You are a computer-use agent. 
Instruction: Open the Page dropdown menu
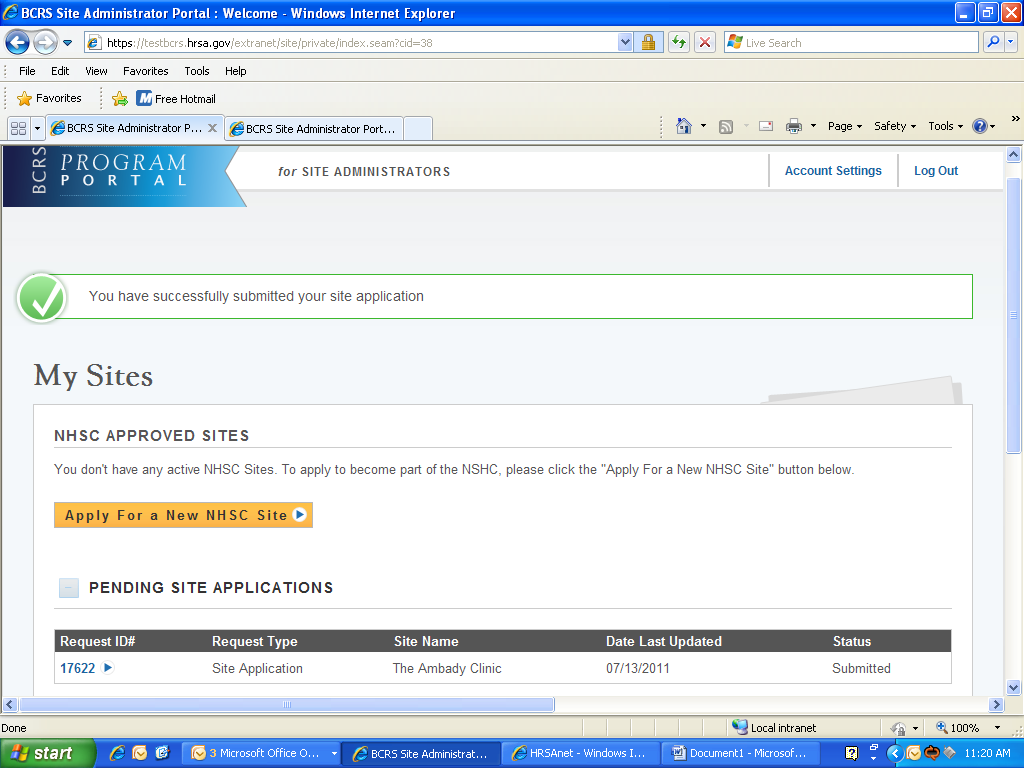(x=845, y=126)
